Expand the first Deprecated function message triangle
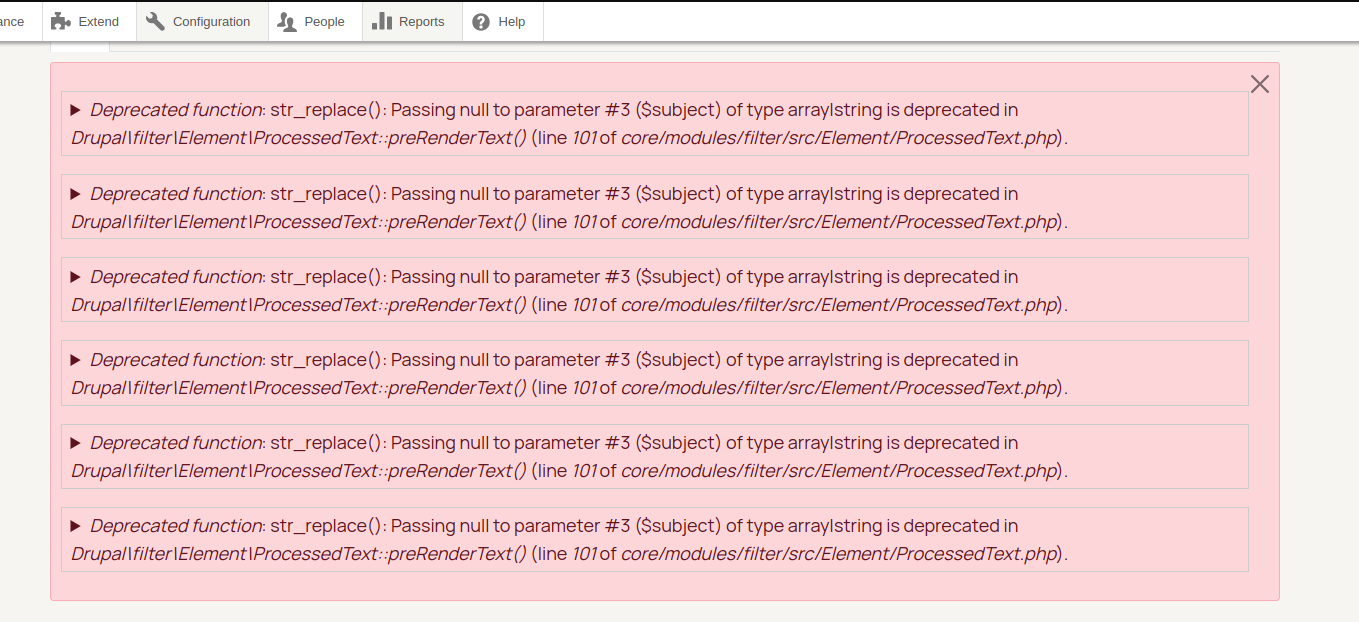1359x622 pixels. tap(75, 110)
